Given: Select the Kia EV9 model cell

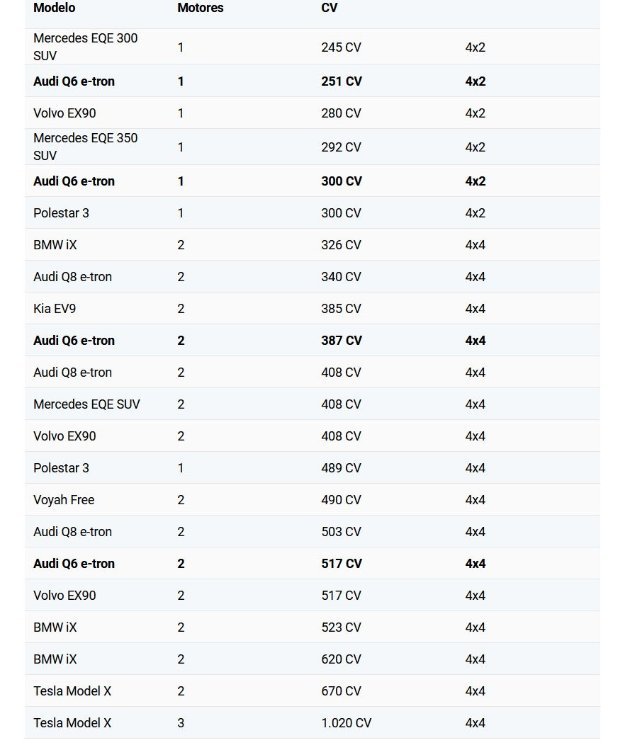Looking at the screenshot, I should [55, 309].
